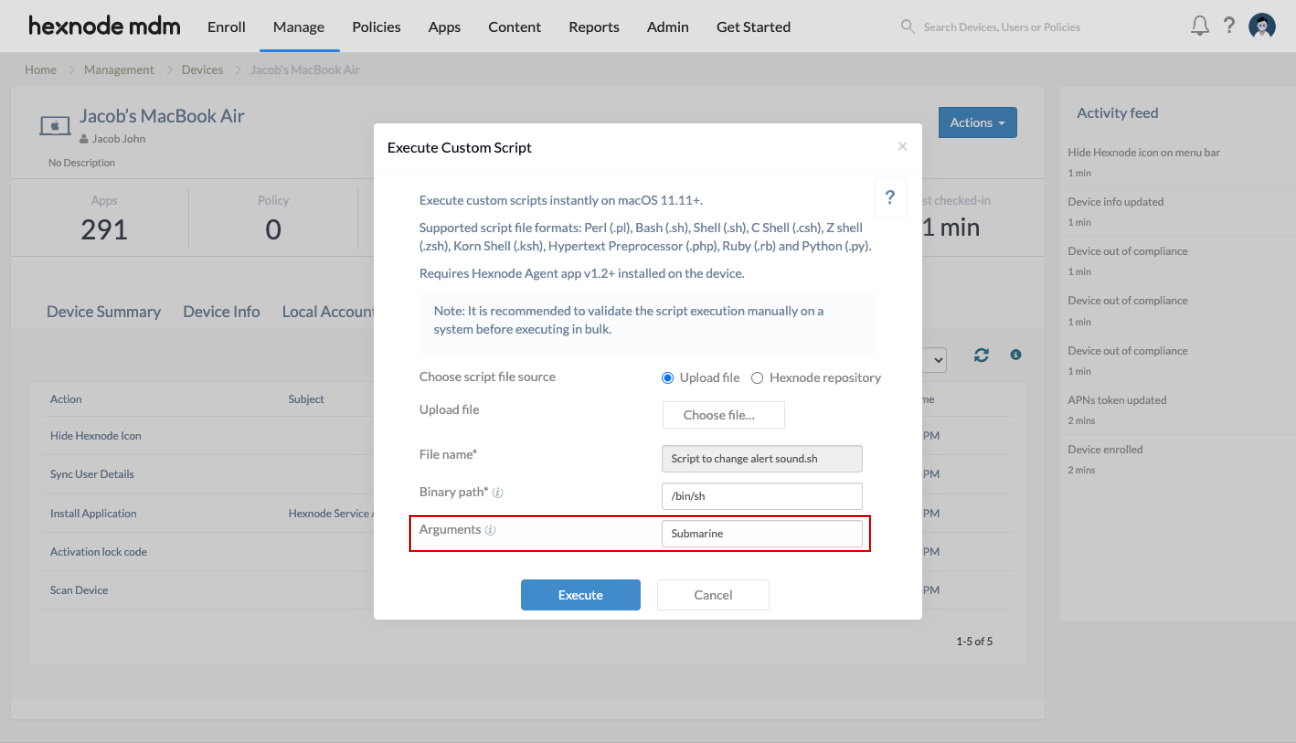Open the dialog help question mark button
Image resolution: width=1296 pixels, height=743 pixels.
pos(890,197)
